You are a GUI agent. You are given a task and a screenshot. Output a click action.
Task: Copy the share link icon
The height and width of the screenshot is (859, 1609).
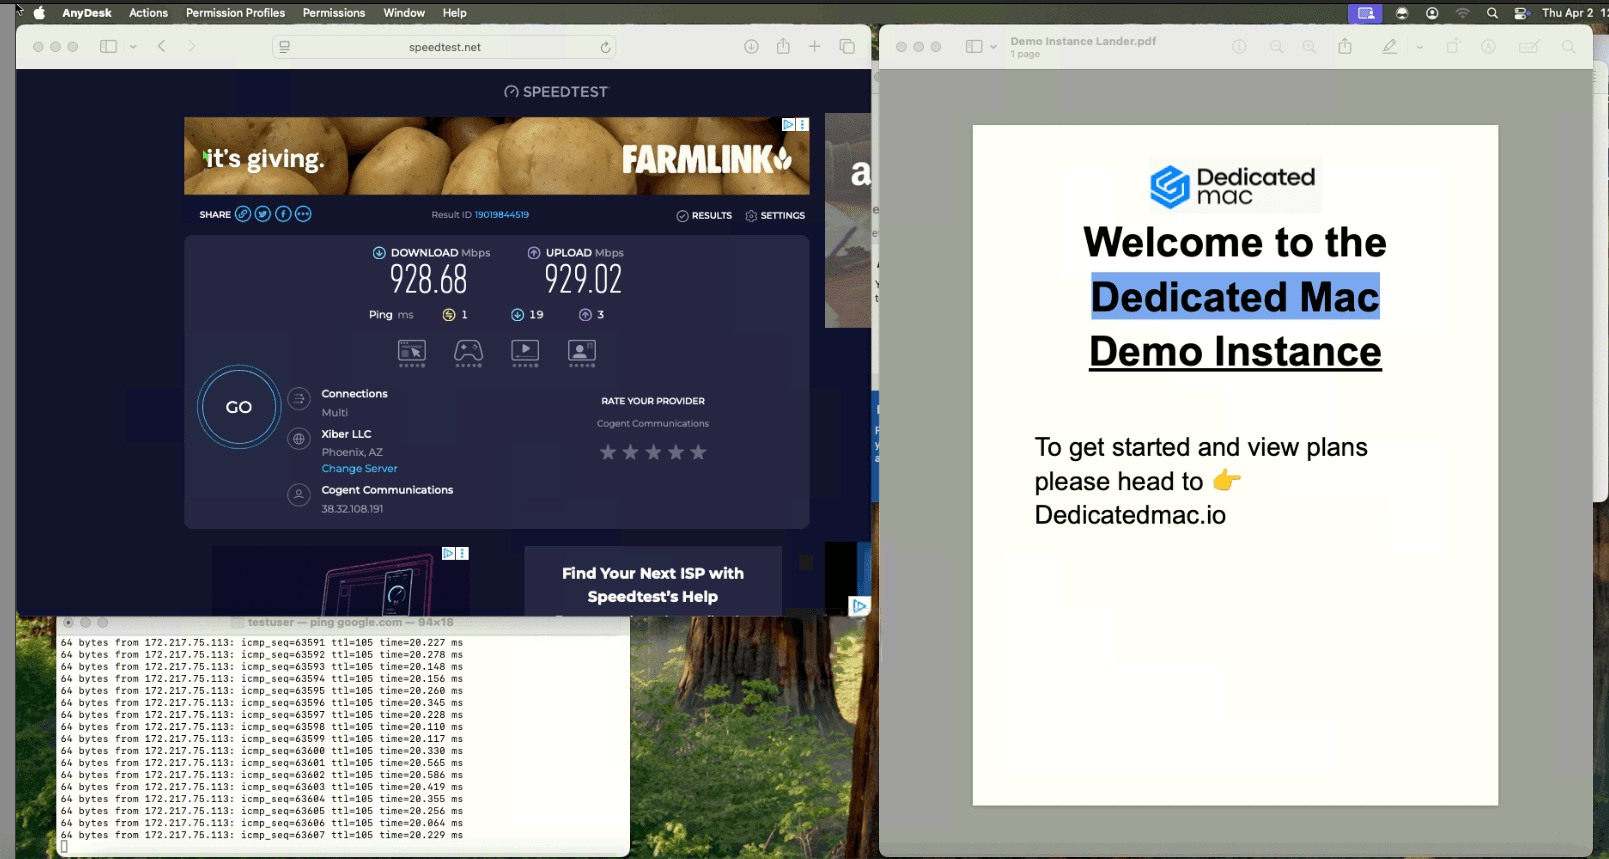243,214
